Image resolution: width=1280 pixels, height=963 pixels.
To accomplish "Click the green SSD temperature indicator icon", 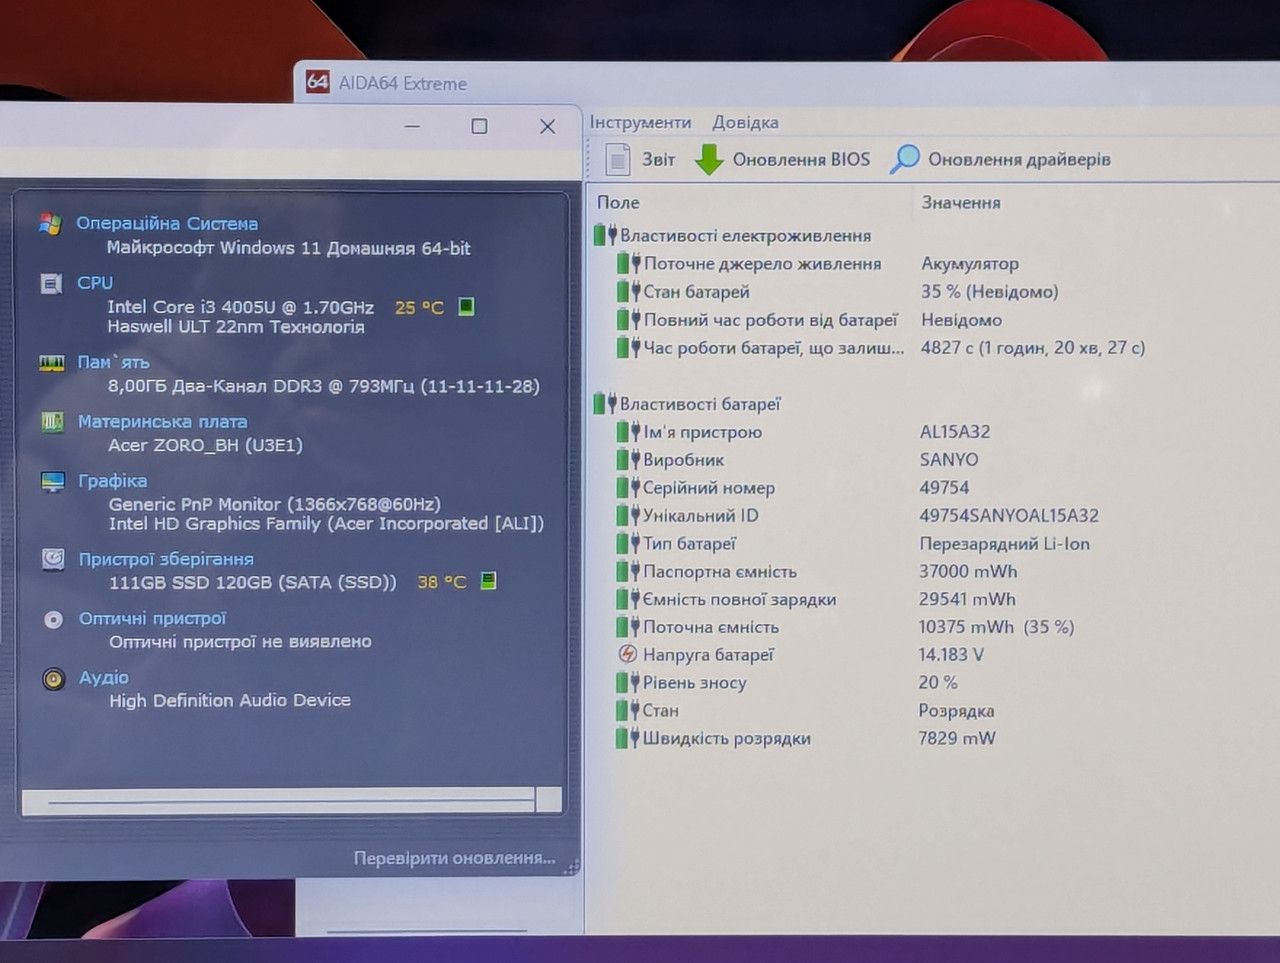I will click(x=488, y=581).
